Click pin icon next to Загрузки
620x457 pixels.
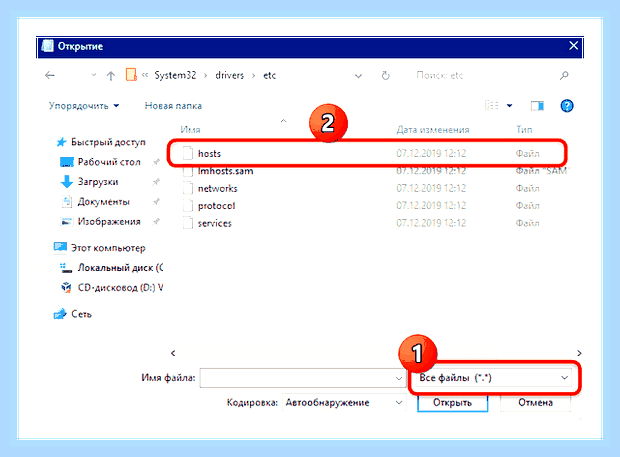click(x=157, y=182)
